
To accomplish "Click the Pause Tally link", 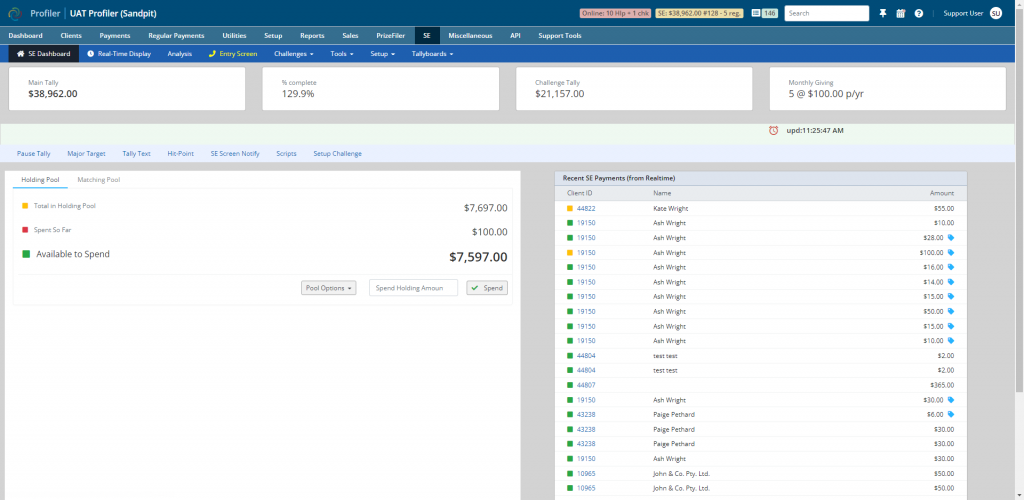I will 34,153.
